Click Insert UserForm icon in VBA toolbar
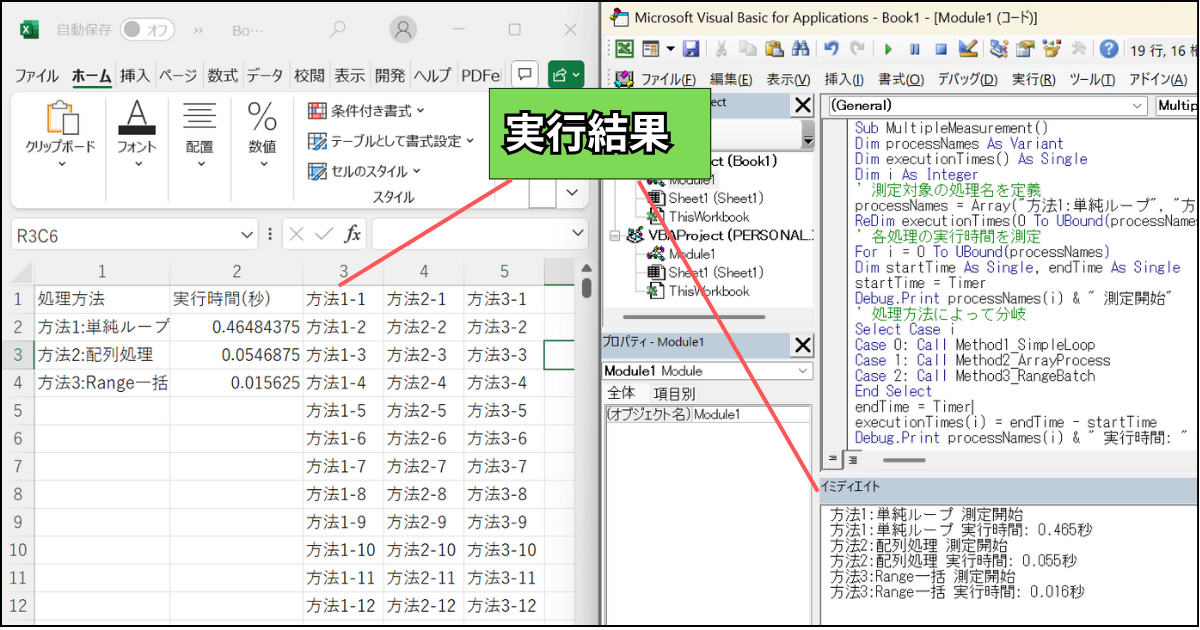Screen dimensions: 1200x630 pos(650,48)
